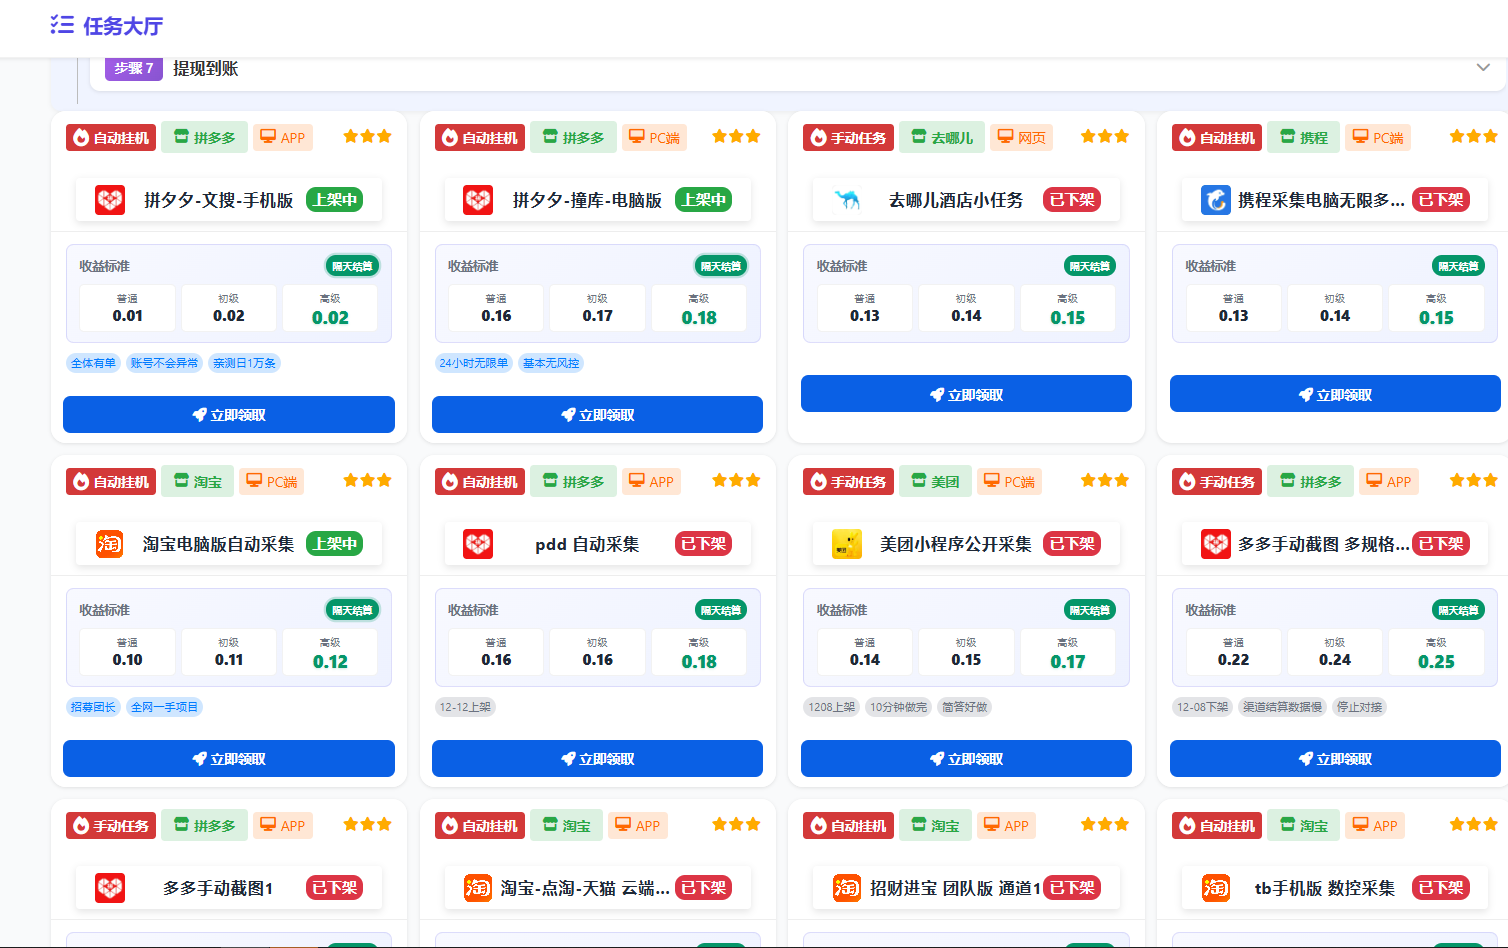Image resolution: width=1508 pixels, height=948 pixels.
Task: Click the 渠道结算数据慢 tag
Action: coord(1283,707)
